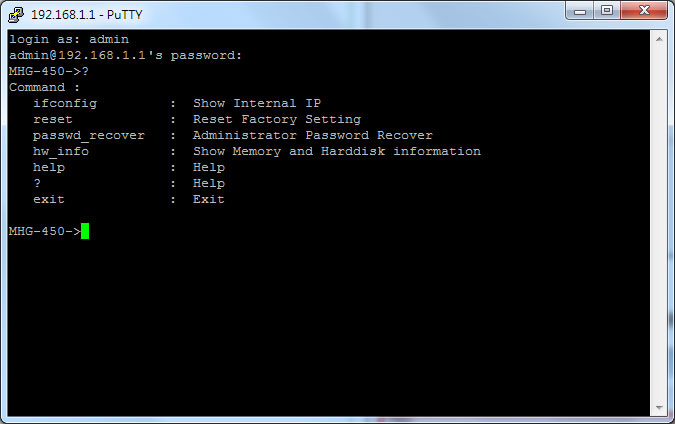Click the 'help' command in list
Image resolution: width=675 pixels, height=424 pixels.
[49, 167]
